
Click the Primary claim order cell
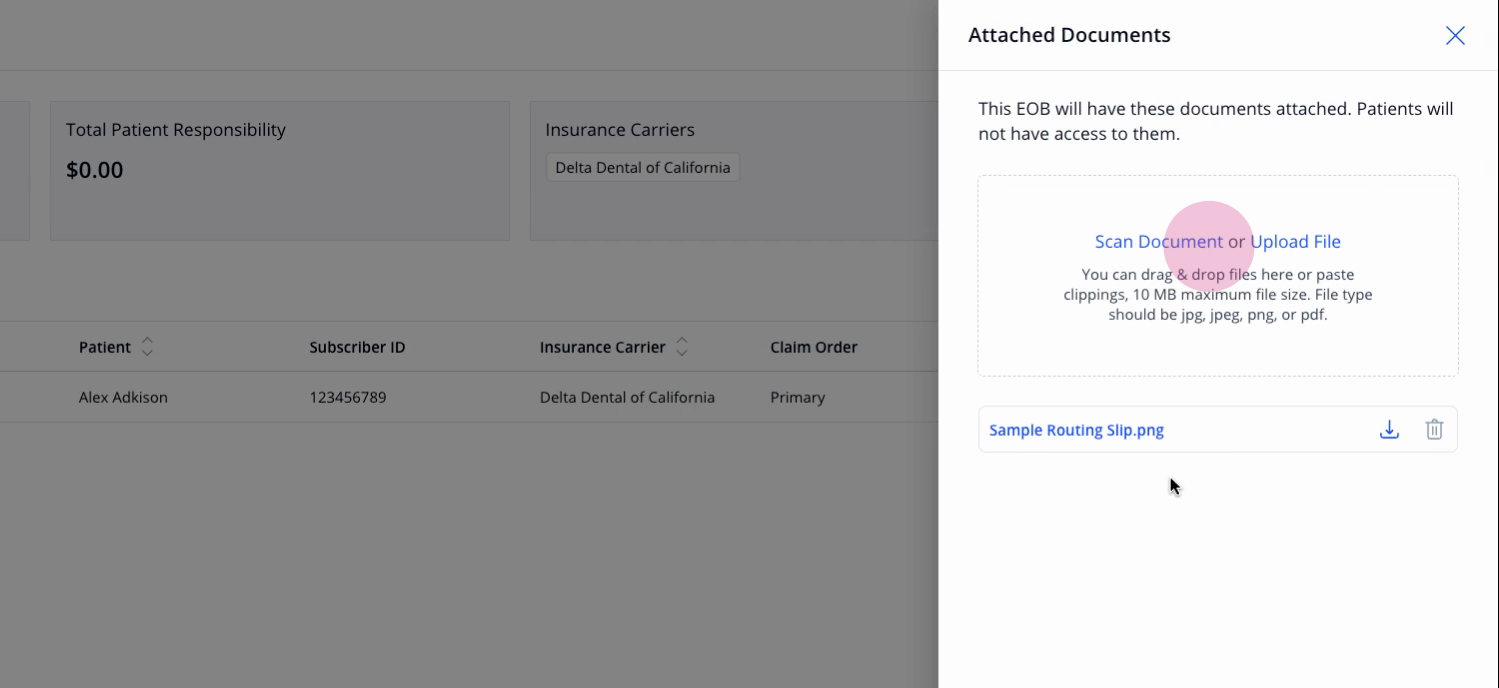[797, 397]
